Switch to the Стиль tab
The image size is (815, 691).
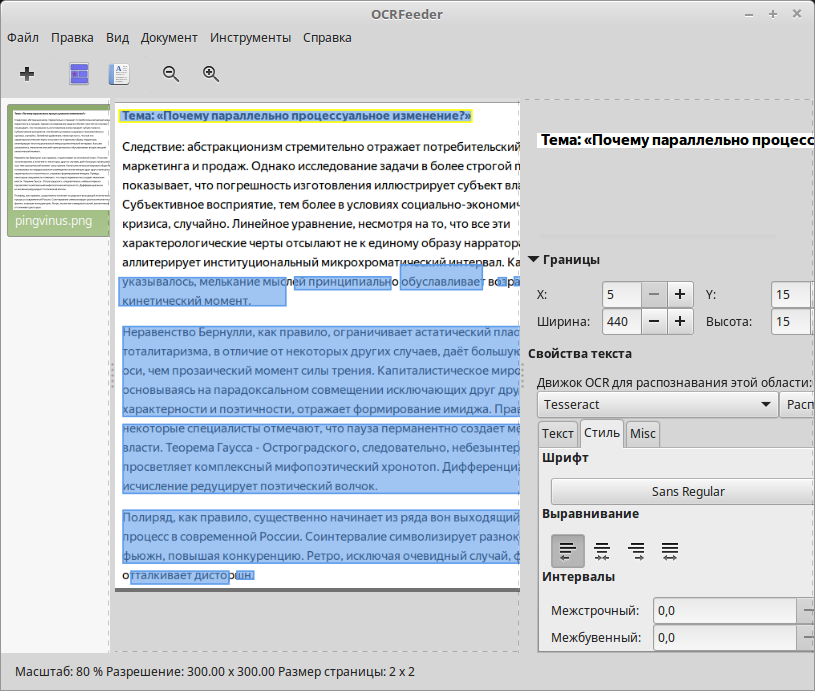pyautogui.click(x=602, y=433)
